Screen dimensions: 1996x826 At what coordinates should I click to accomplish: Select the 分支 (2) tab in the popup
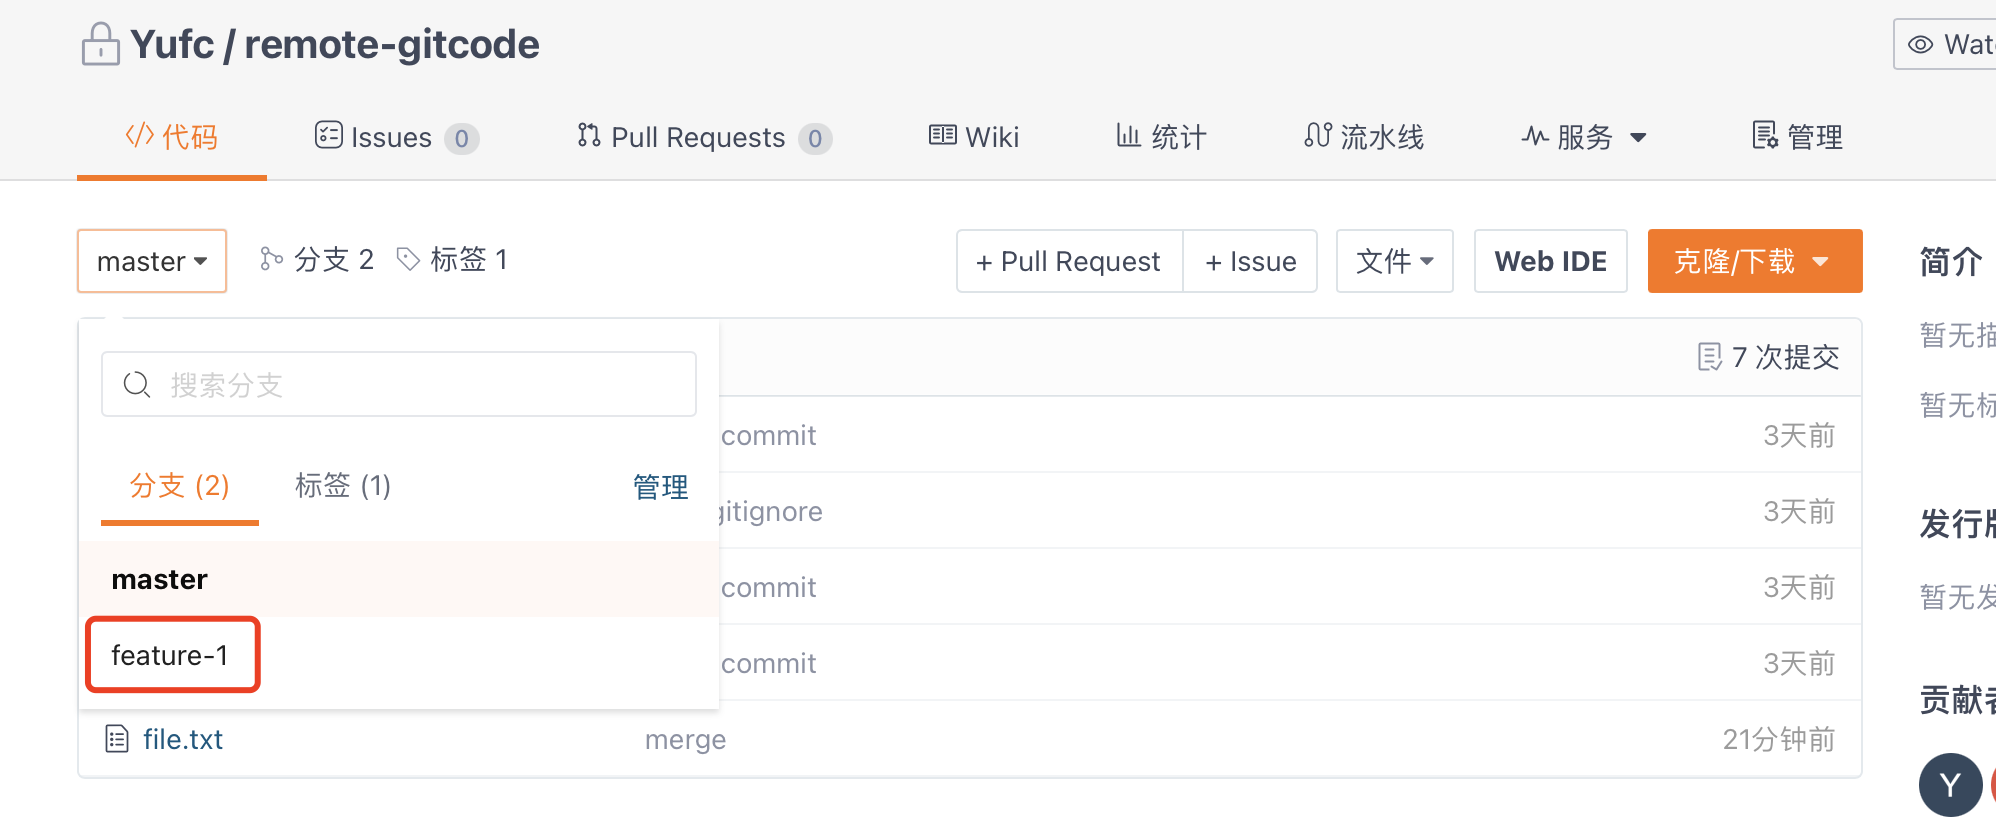click(x=180, y=486)
